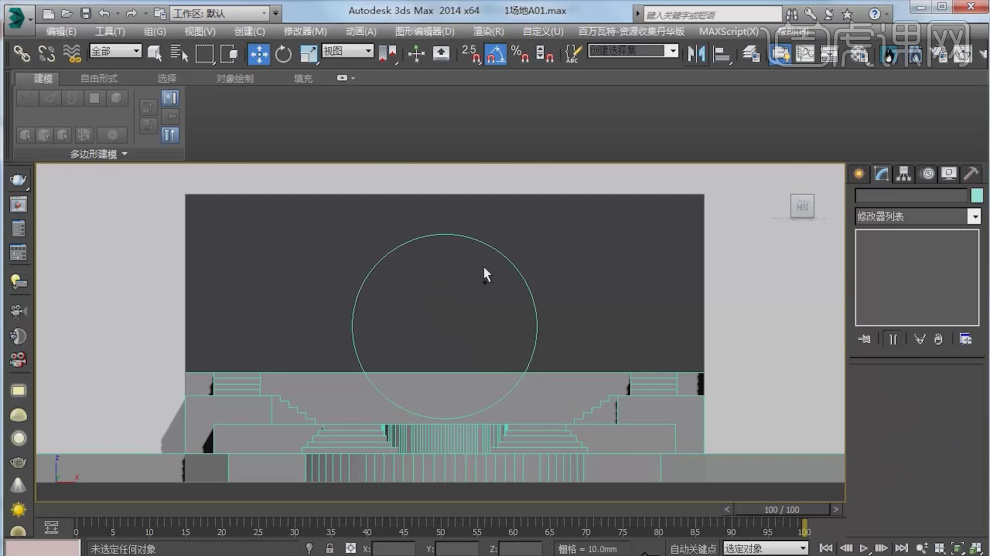Toggle the selection lock padlock icon
Viewport: 990px width, 556px height.
[329, 548]
